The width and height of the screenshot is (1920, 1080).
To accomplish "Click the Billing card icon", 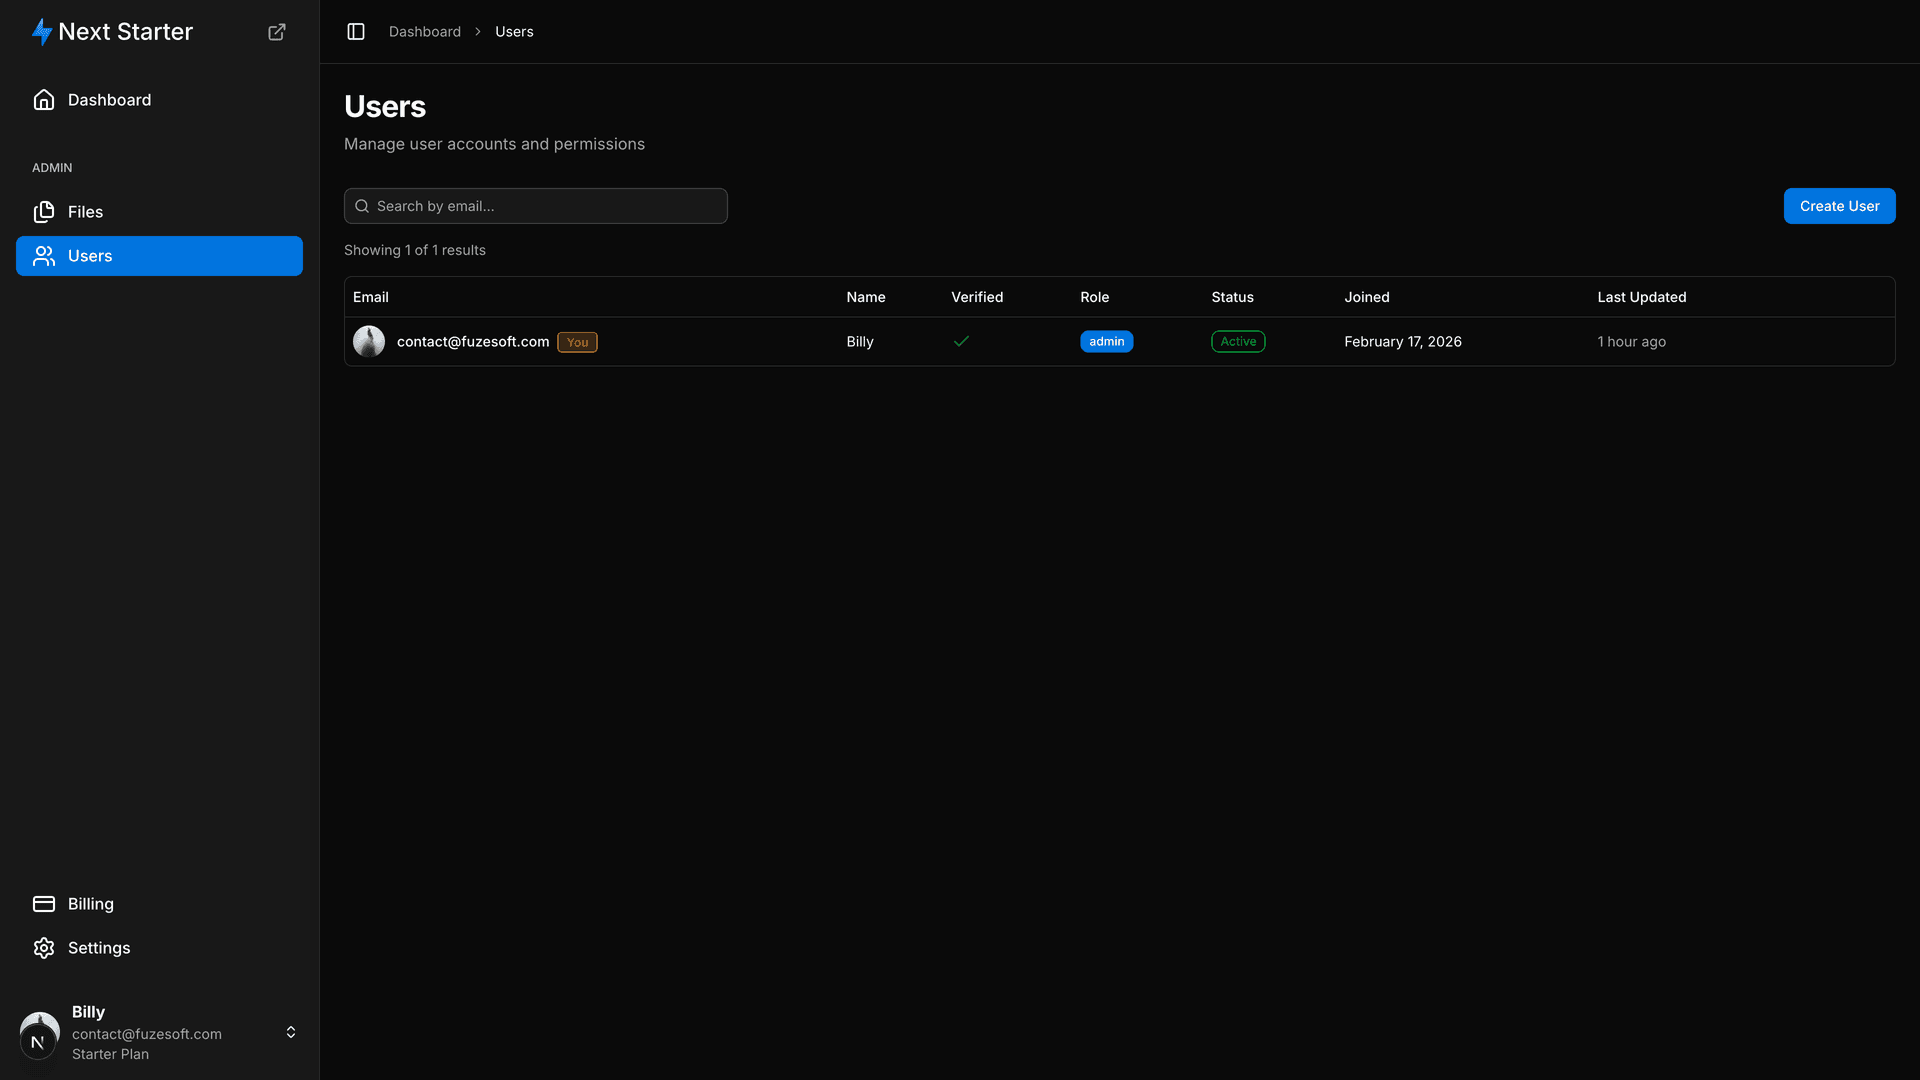I will coord(44,904).
